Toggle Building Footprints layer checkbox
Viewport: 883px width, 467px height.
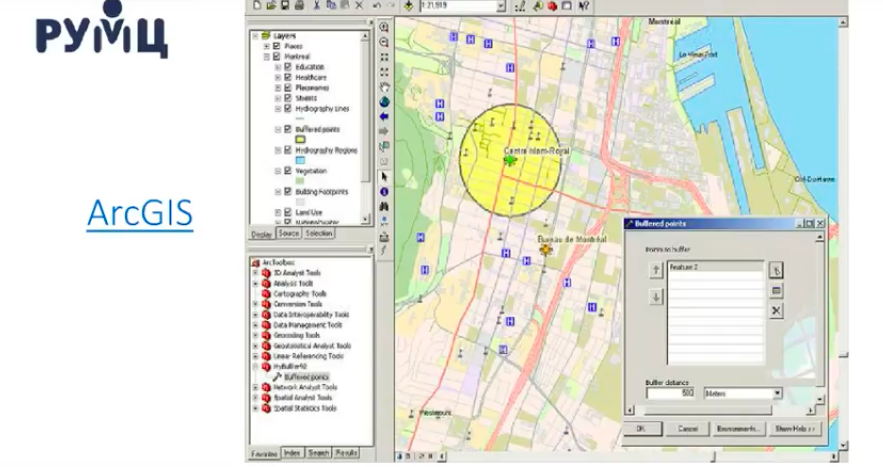point(288,192)
